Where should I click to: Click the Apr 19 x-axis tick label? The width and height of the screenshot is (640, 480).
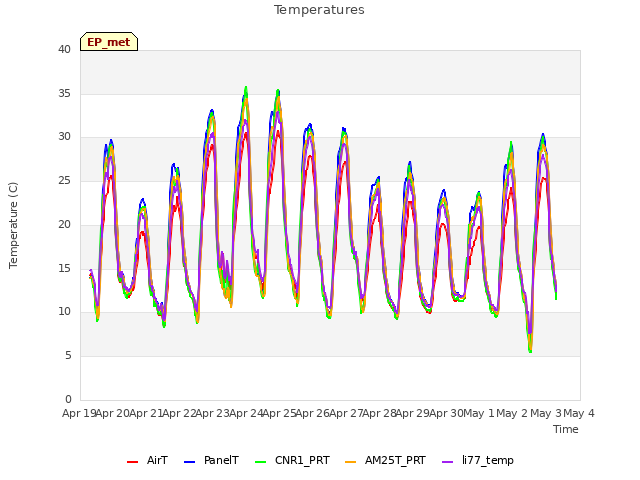pos(79,413)
